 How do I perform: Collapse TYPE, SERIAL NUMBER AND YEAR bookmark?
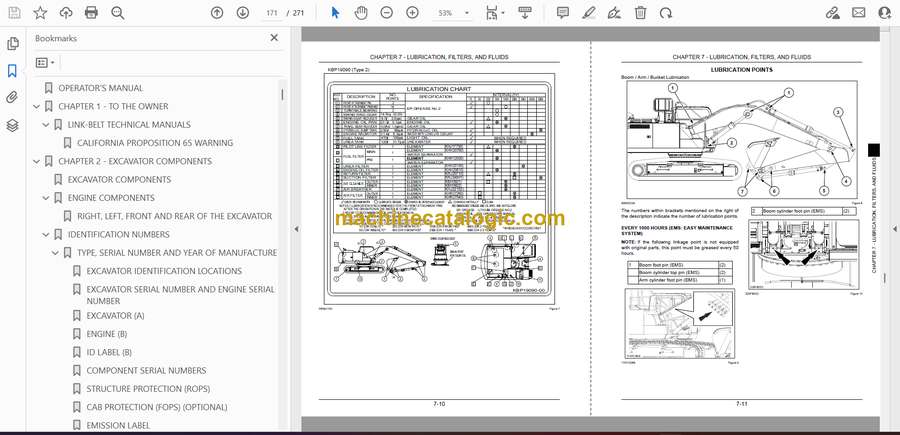click(55, 253)
